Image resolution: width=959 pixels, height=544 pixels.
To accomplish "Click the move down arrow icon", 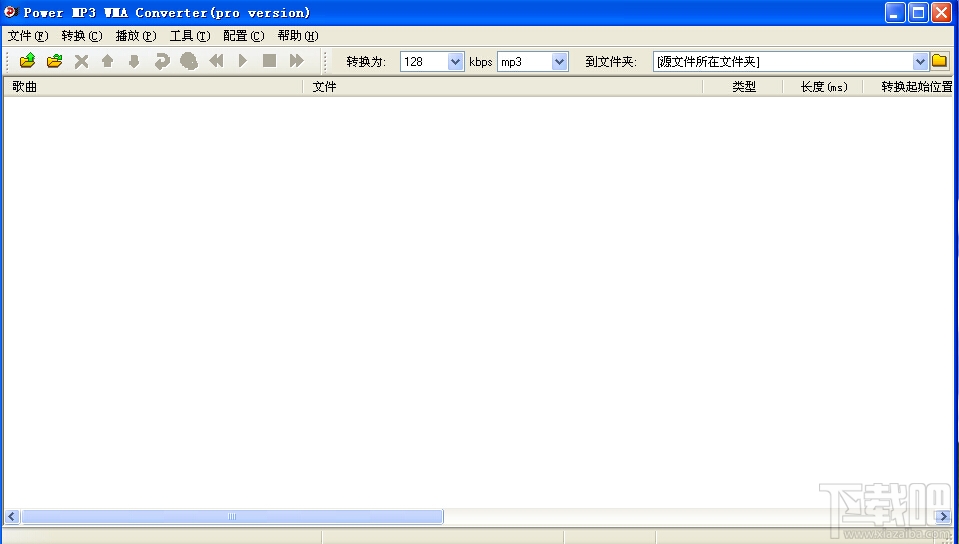I will click(134, 61).
